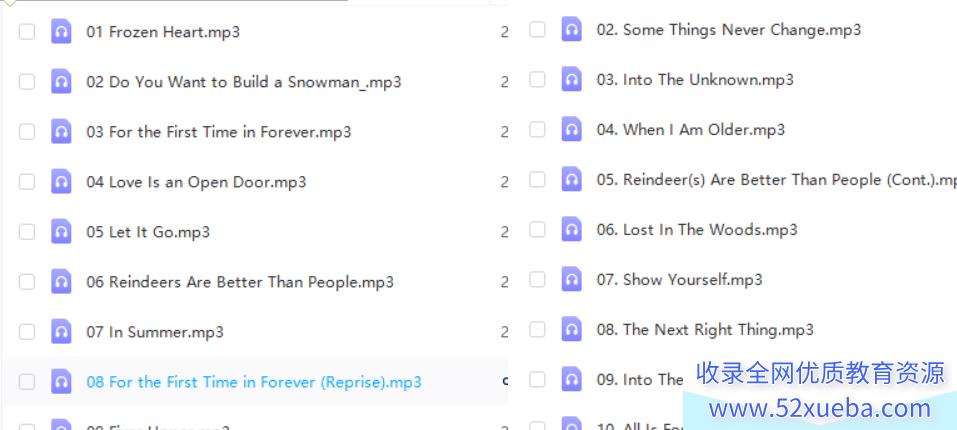The image size is (957, 430).
Task: Click the headphone icon next to 06. Lost In The Woods.mp3
Action: click(x=571, y=229)
